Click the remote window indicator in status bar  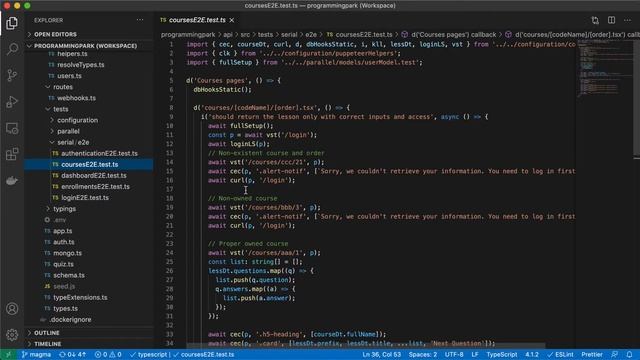[x=7, y=355]
